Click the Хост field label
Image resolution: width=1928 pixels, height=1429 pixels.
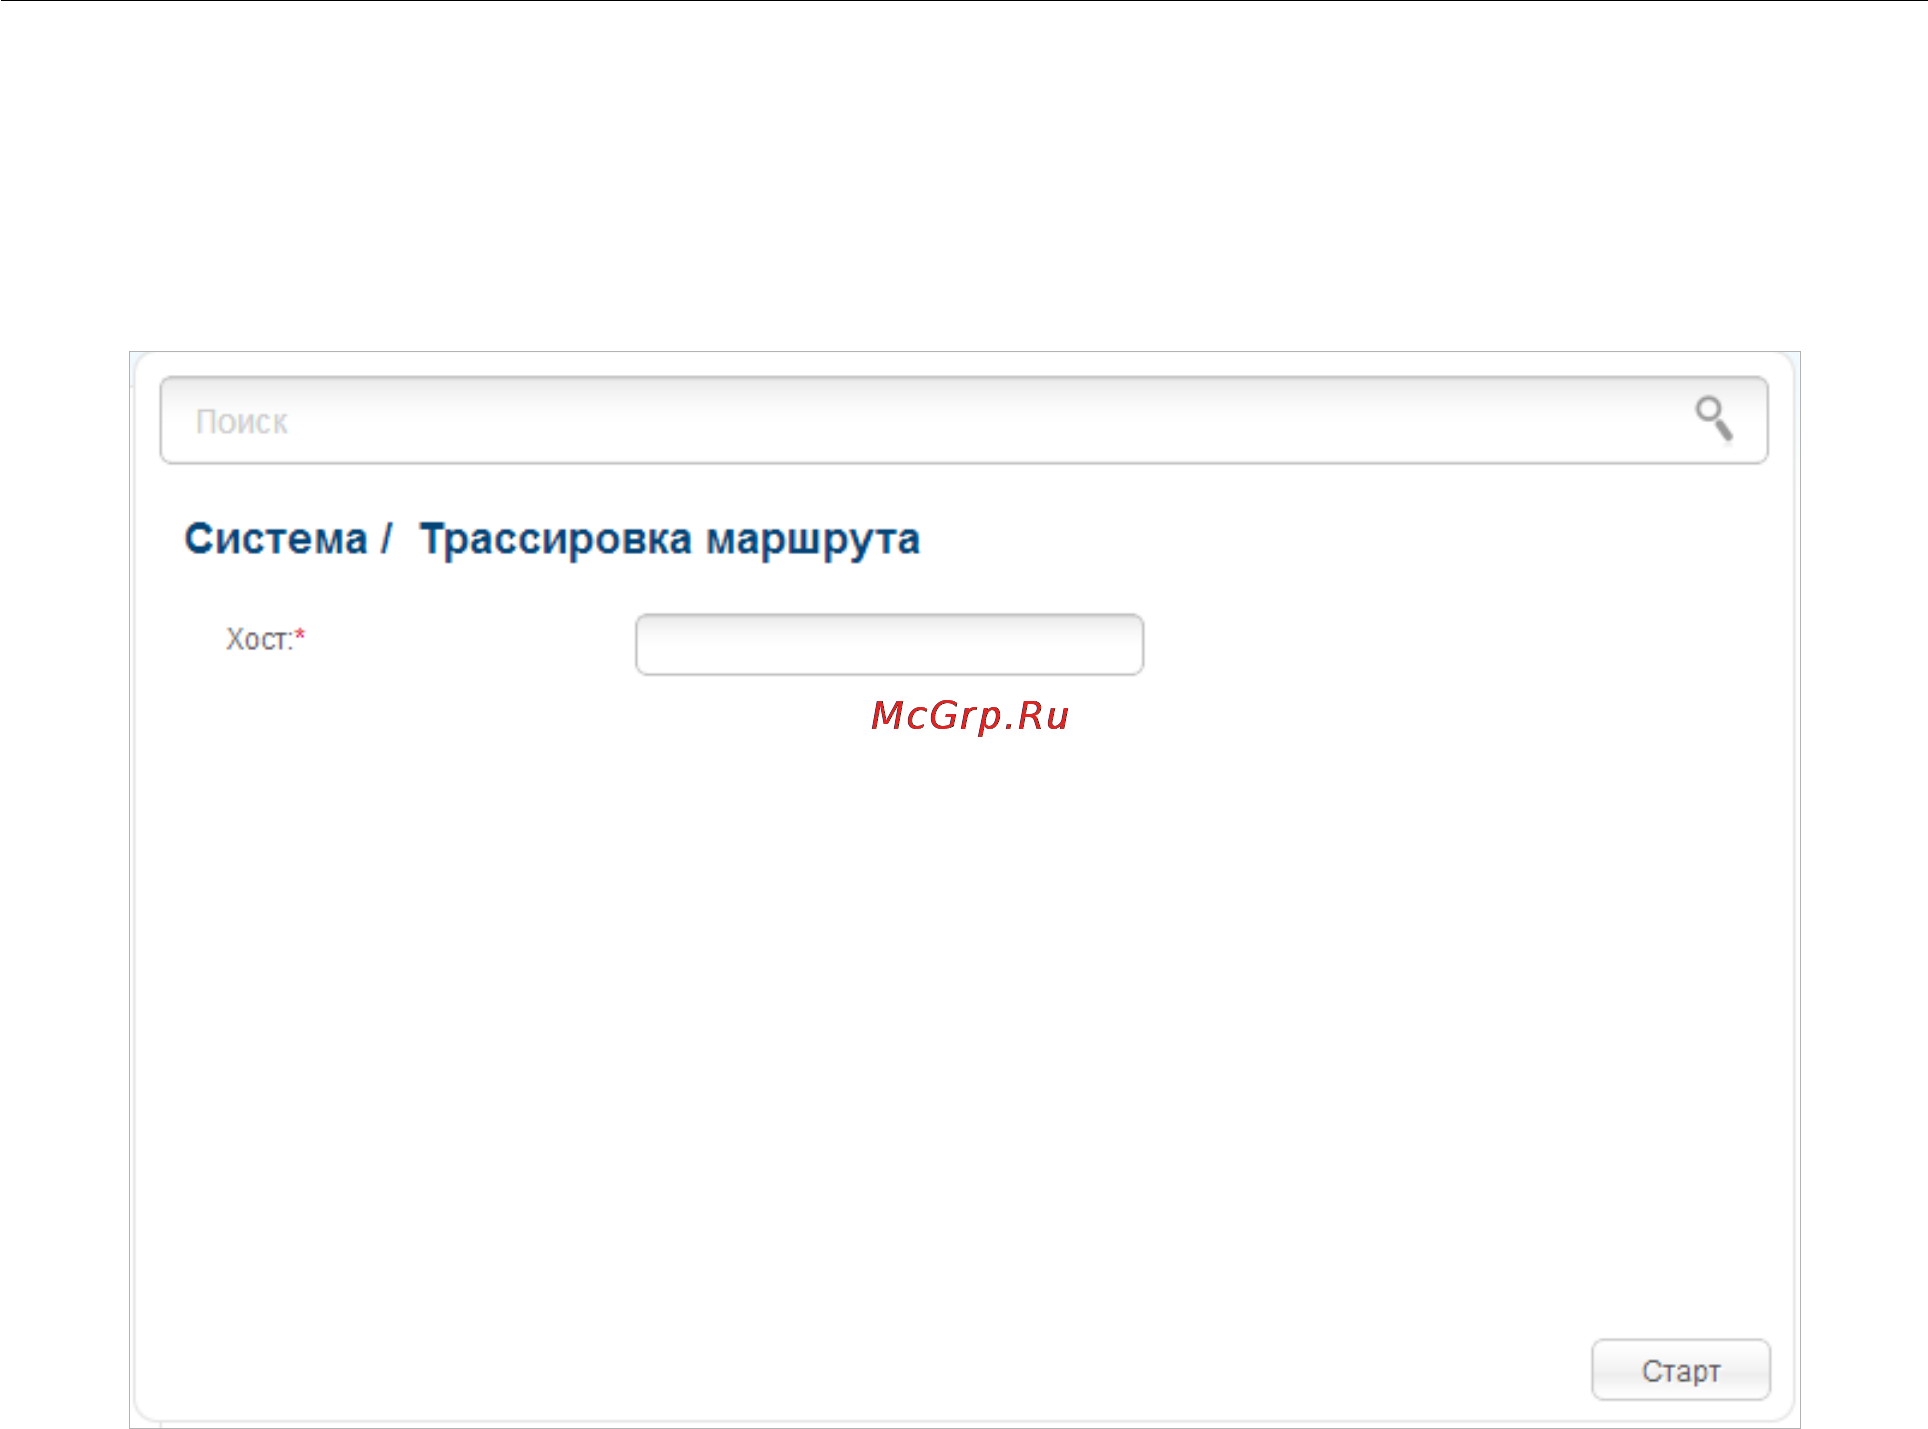tap(265, 639)
